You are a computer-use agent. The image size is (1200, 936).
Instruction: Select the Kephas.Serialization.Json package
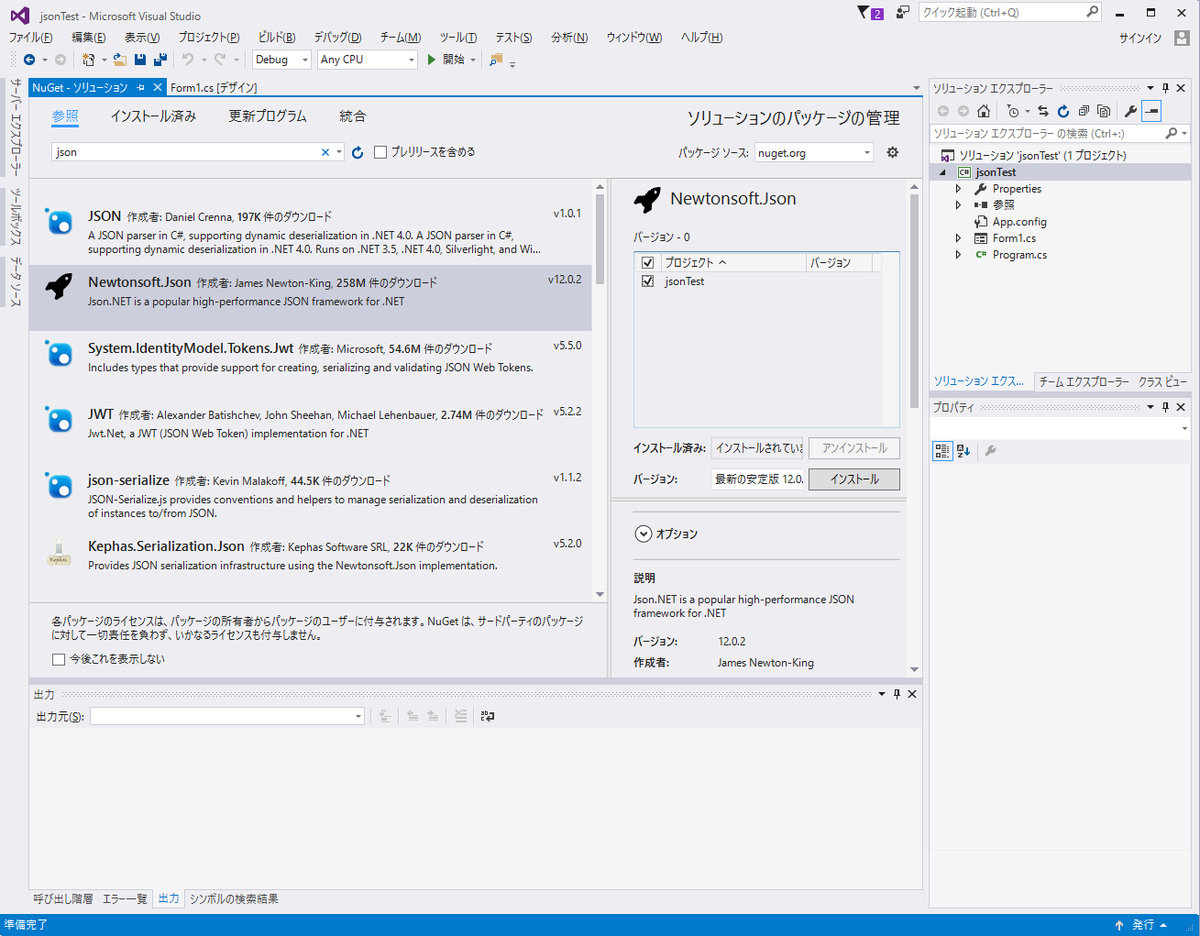(x=310, y=562)
